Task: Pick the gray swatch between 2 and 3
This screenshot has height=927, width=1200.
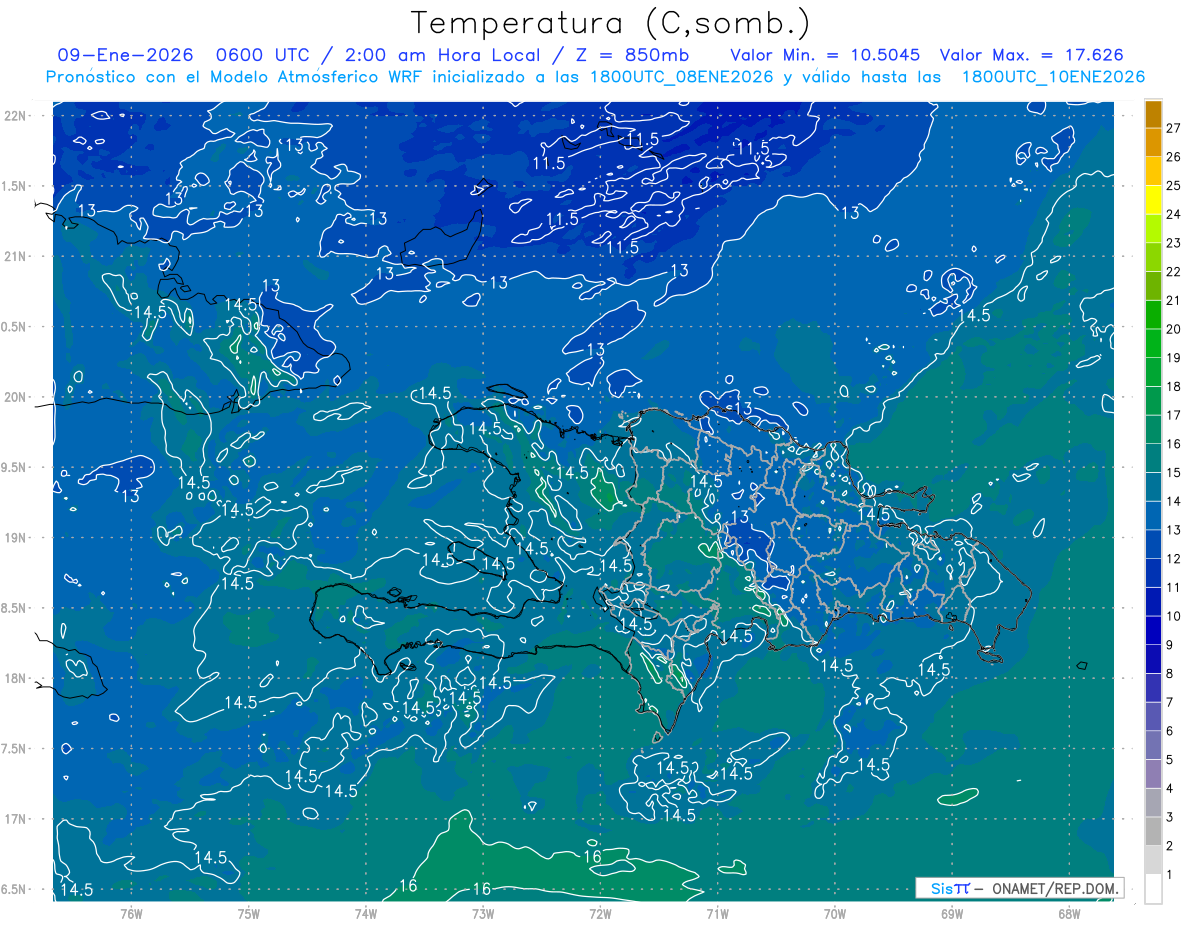Action: tap(1153, 832)
